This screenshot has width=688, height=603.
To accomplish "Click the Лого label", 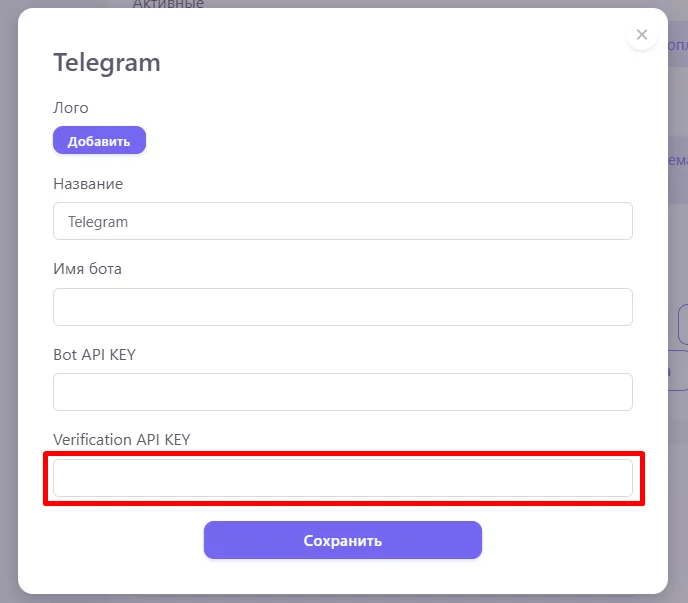I will 71,108.
